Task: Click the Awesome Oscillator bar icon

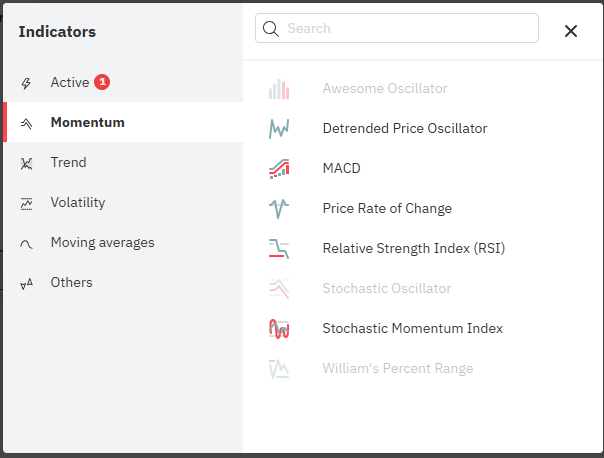Action: 279,89
